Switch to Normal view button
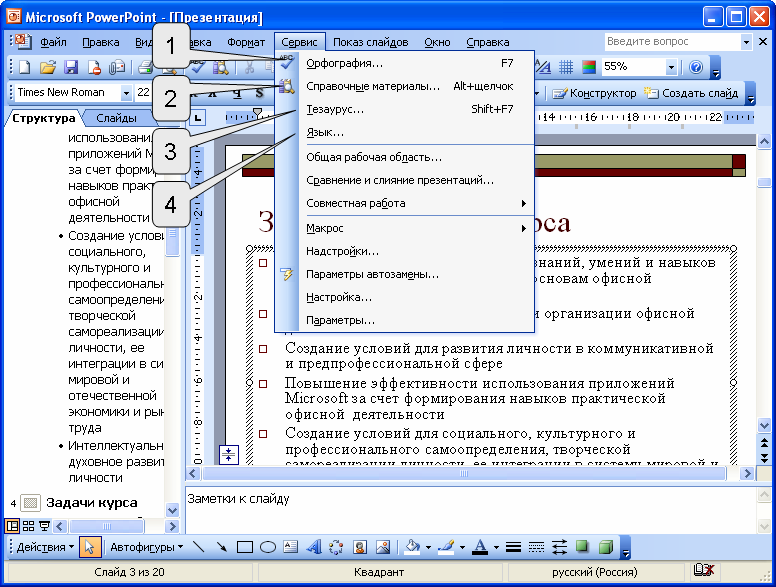Viewport: 776px width, 587px height. [x=12, y=526]
